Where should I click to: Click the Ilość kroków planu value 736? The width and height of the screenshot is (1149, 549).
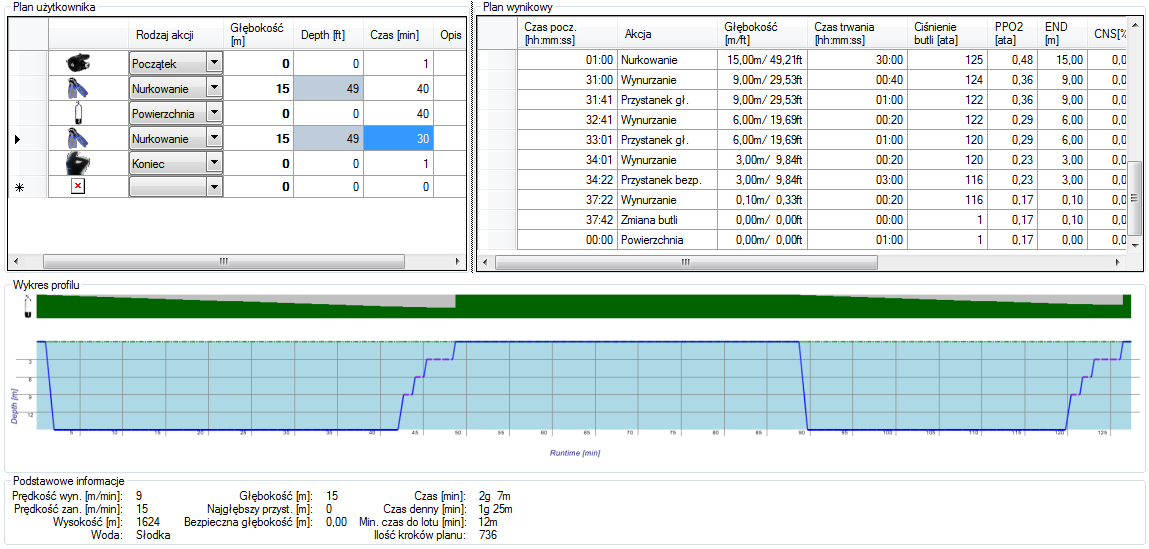[x=487, y=535]
